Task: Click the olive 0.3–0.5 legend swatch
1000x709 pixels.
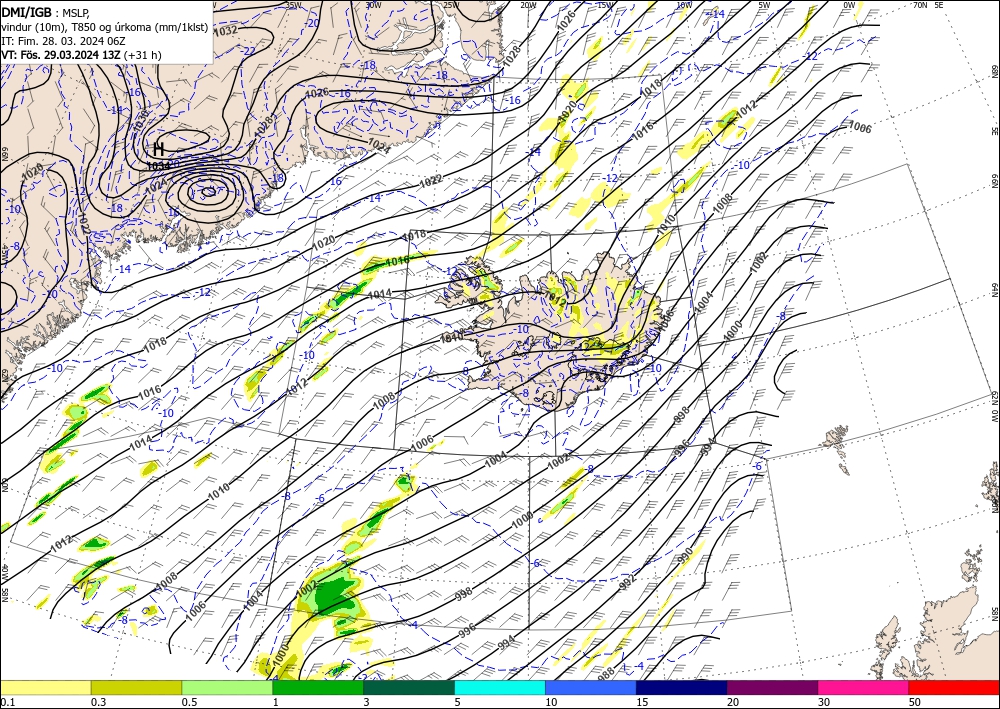Action: click(x=136, y=687)
